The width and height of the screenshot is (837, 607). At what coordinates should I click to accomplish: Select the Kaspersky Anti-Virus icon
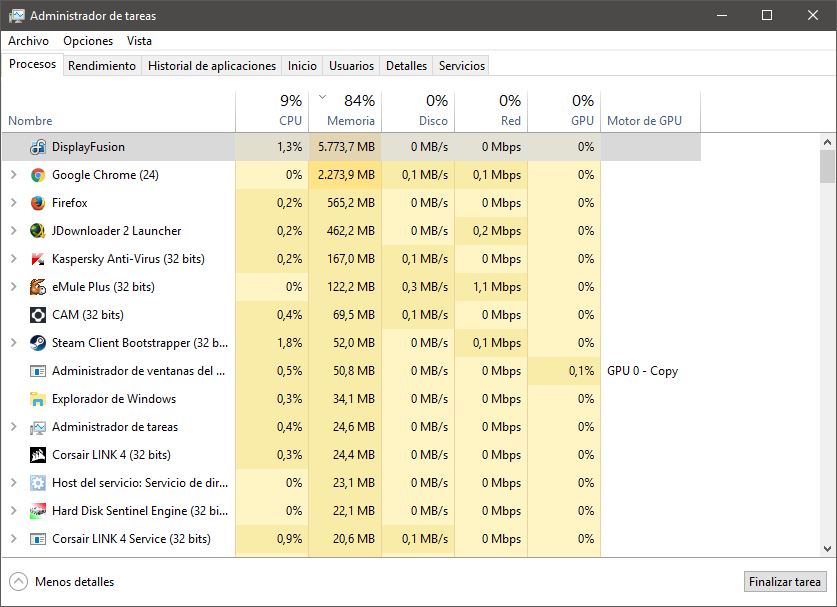click(x=38, y=259)
